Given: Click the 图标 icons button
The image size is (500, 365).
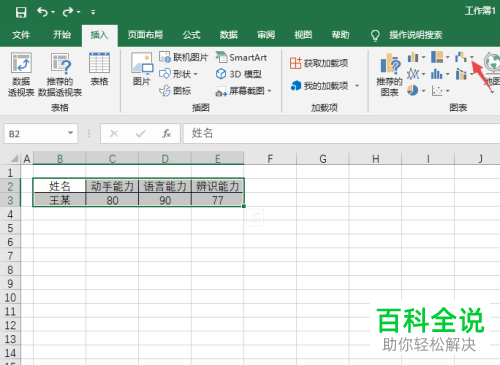Looking at the screenshot, I should 175,90.
